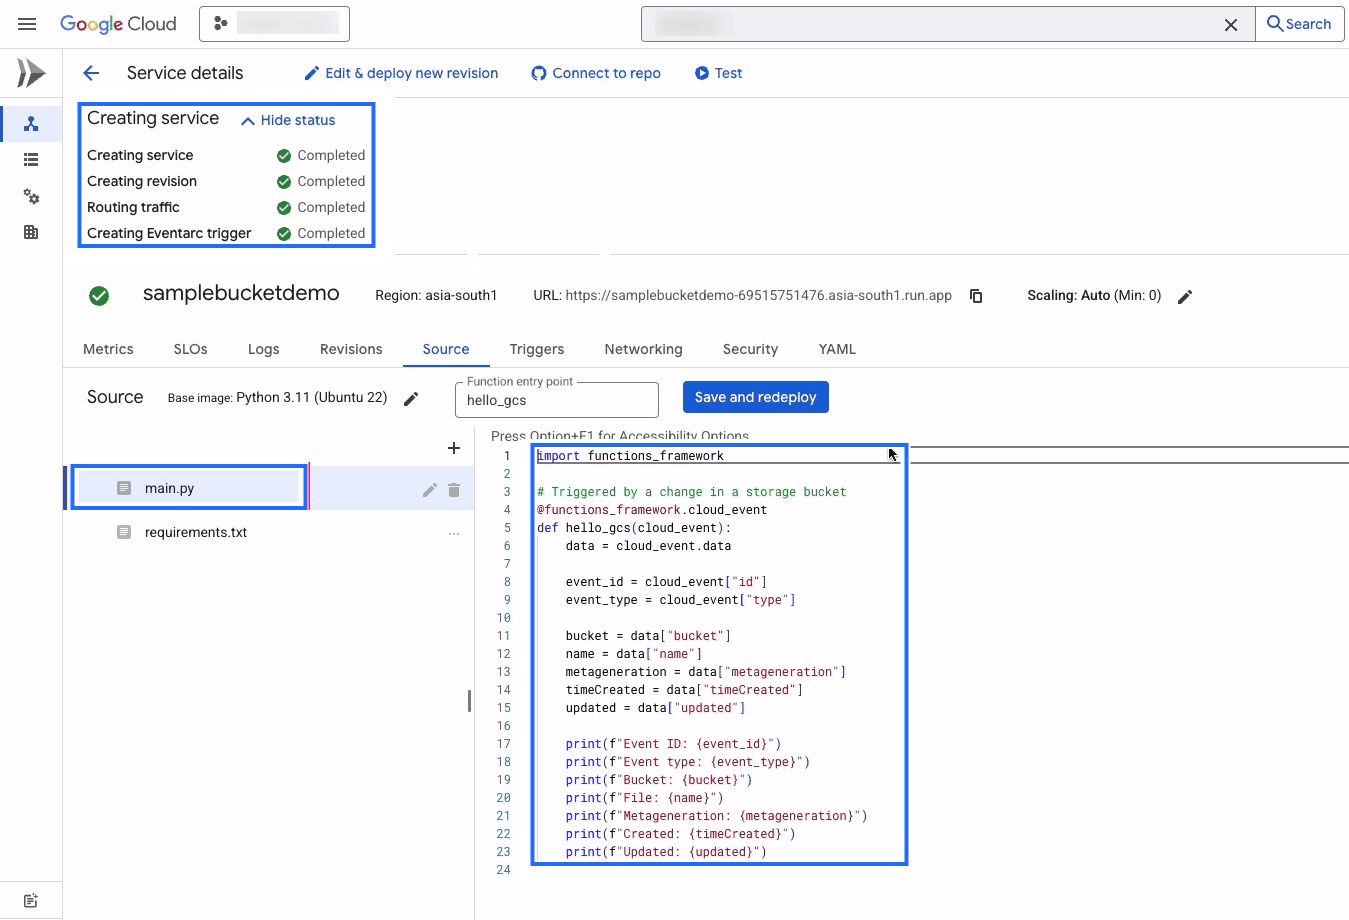This screenshot has width=1349, height=920.
Task: Open requirements.txt more options menu
Action: (454, 533)
